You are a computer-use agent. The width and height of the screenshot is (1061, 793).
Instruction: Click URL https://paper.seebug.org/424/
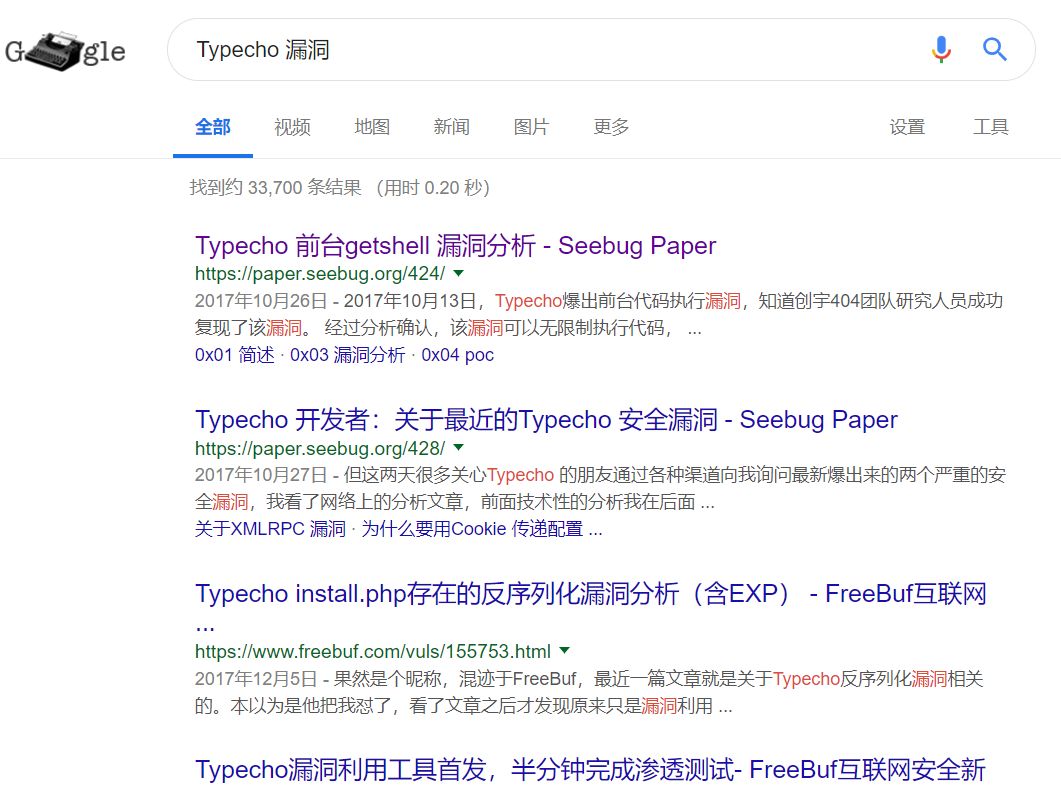(320, 273)
